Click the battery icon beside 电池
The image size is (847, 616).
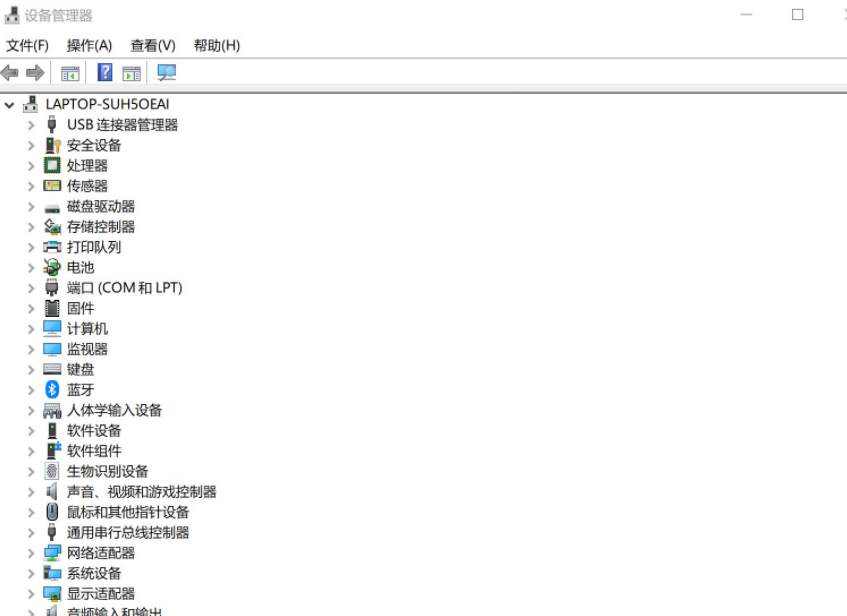coord(52,267)
